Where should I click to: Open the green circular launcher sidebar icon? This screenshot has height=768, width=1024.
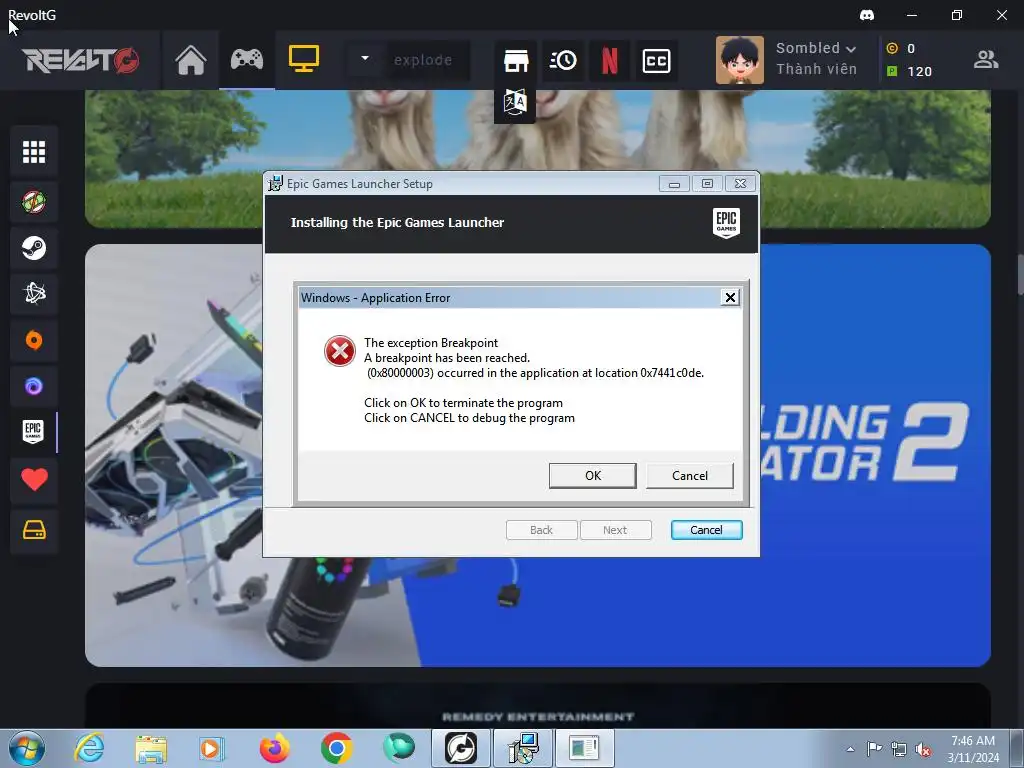coord(34,202)
